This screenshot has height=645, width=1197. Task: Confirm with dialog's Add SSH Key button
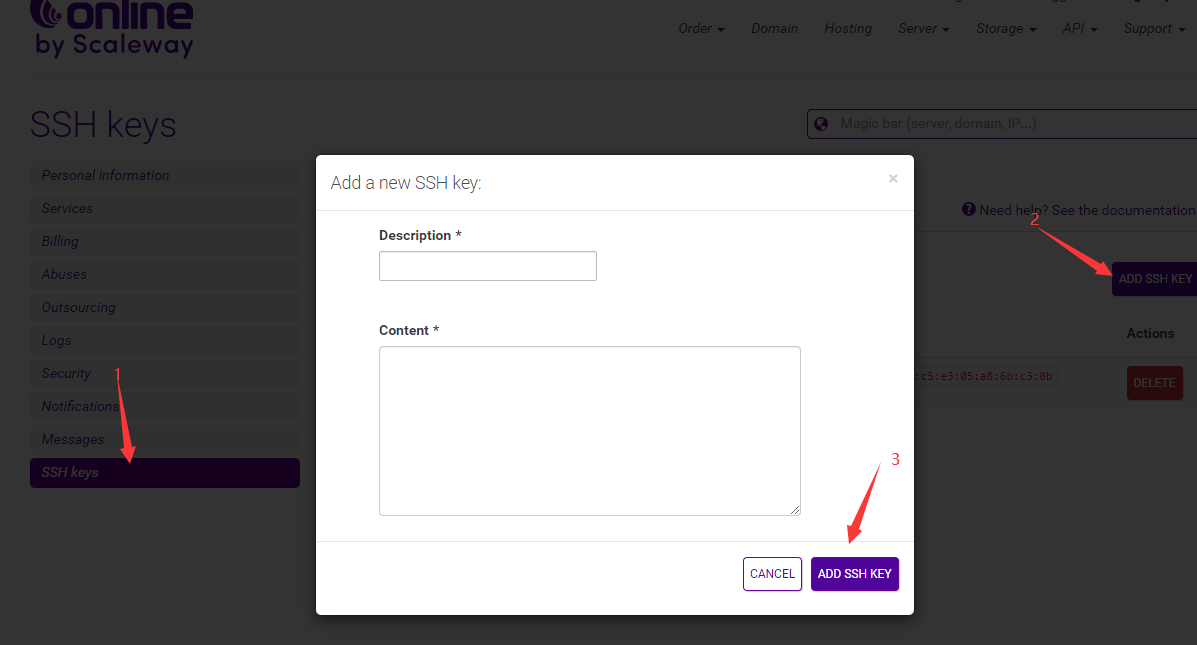coord(854,574)
